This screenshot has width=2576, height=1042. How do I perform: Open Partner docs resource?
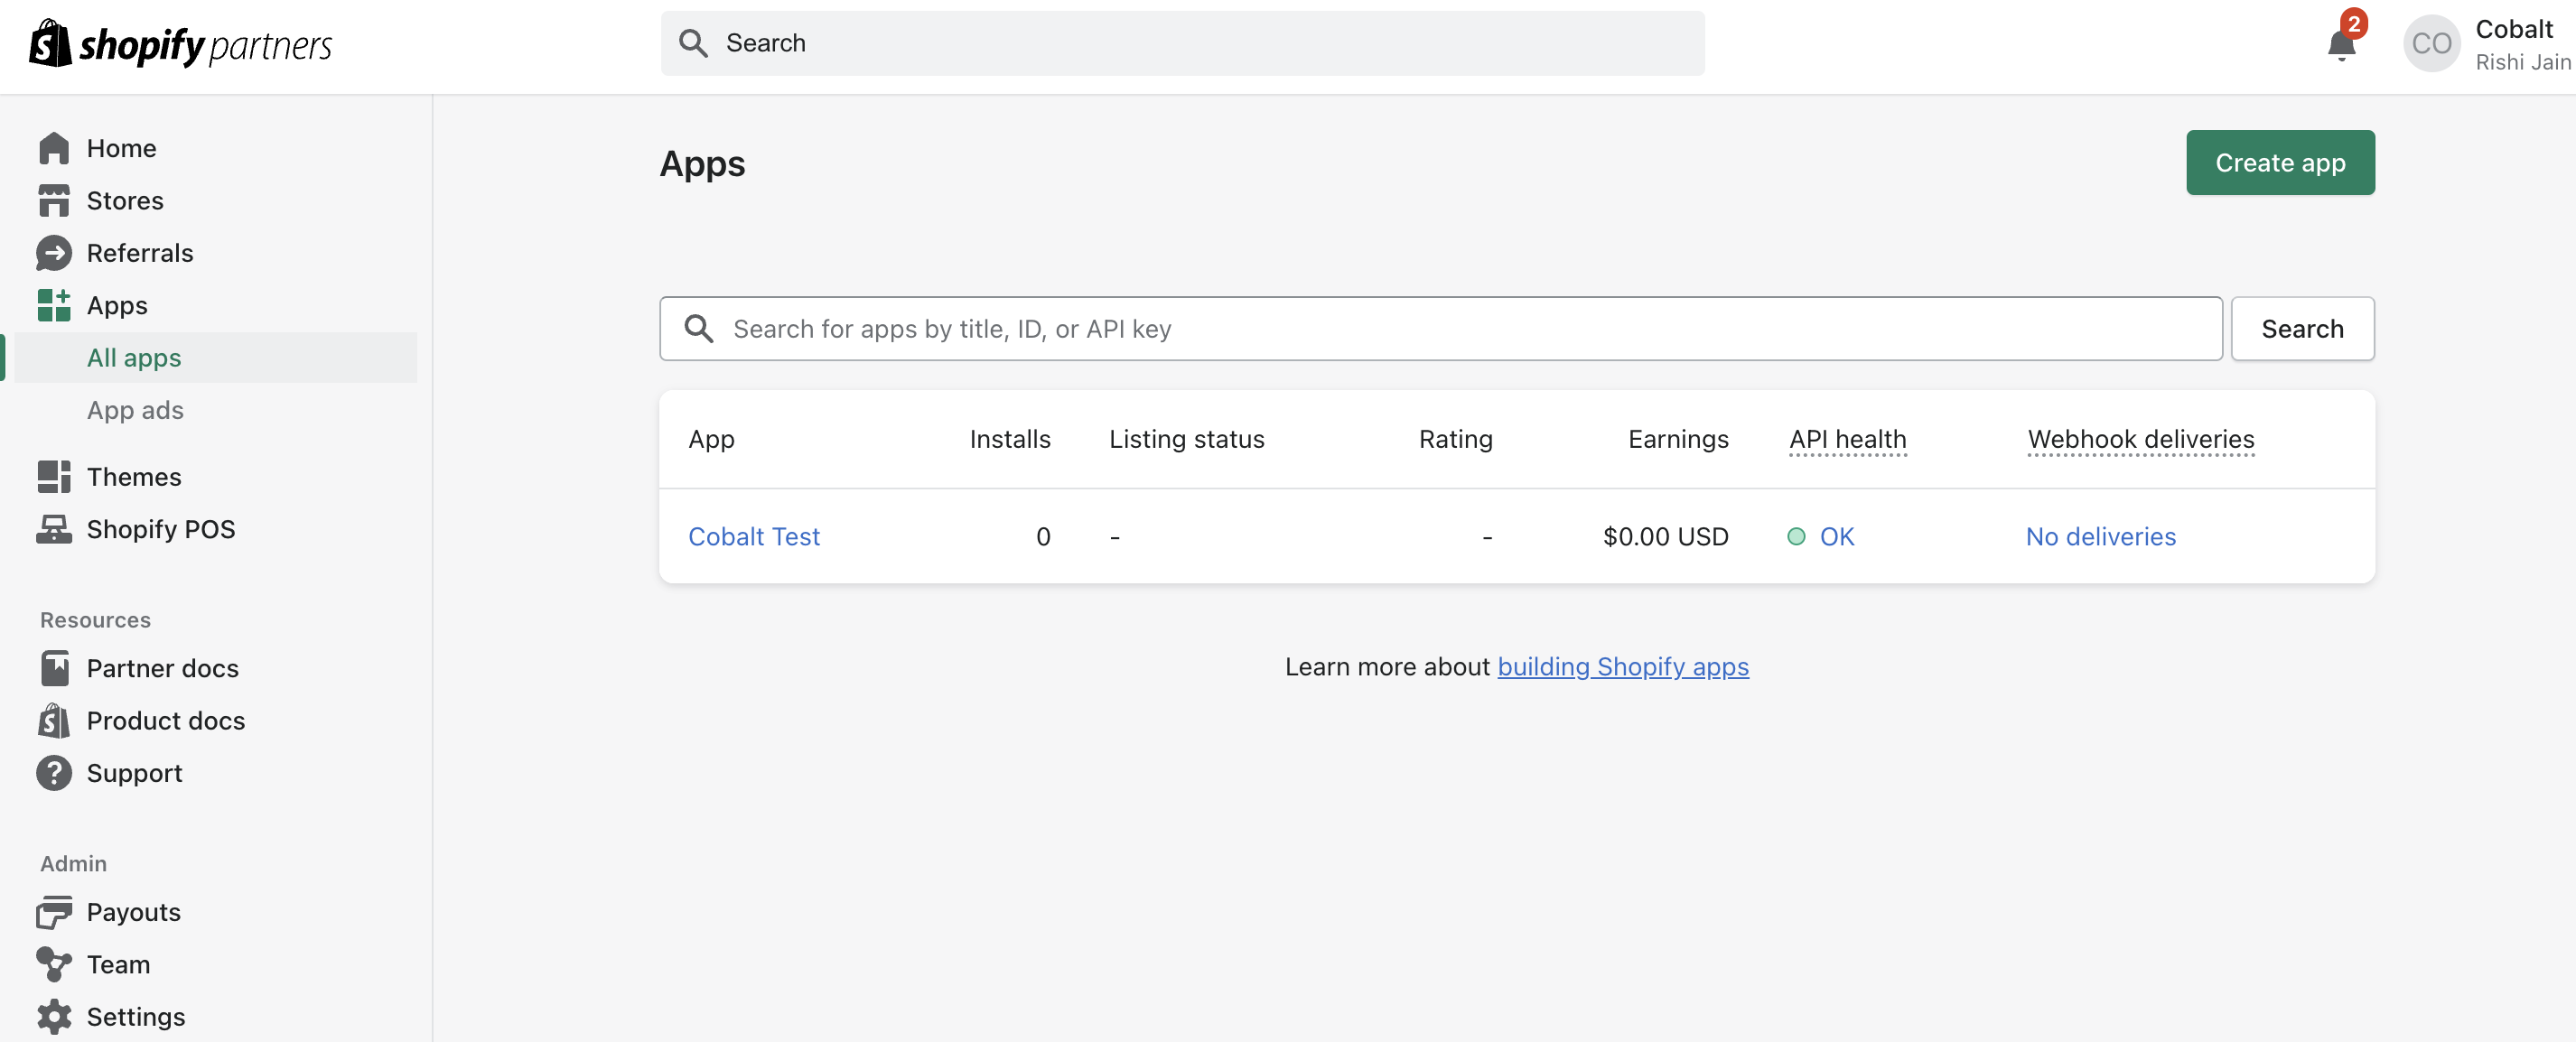click(162, 668)
